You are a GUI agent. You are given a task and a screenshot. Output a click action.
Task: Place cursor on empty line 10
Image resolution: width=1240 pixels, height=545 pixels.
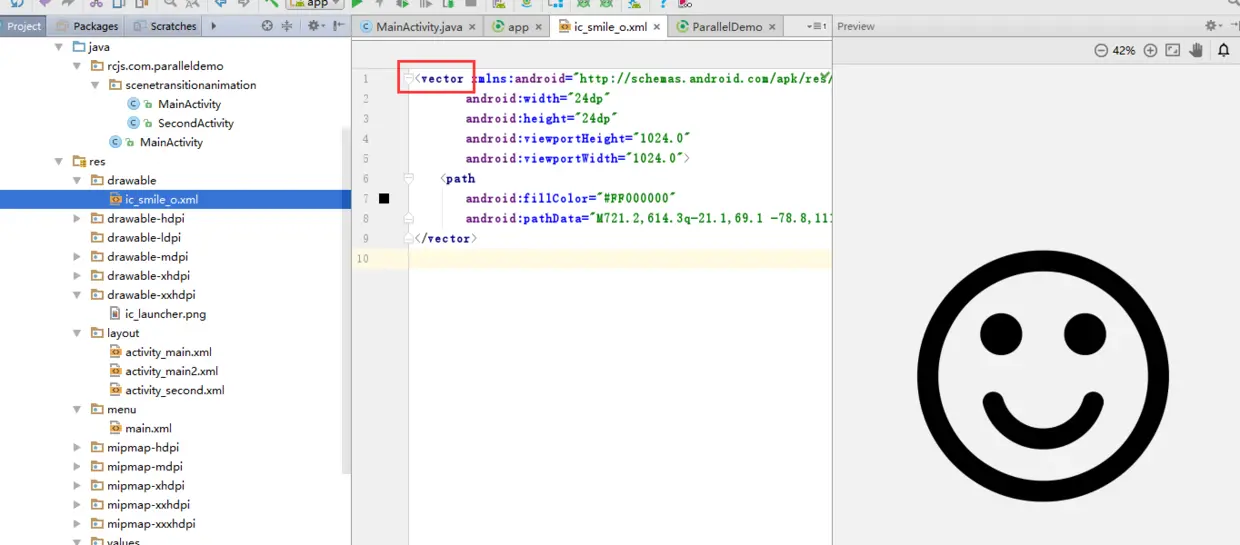point(620,259)
